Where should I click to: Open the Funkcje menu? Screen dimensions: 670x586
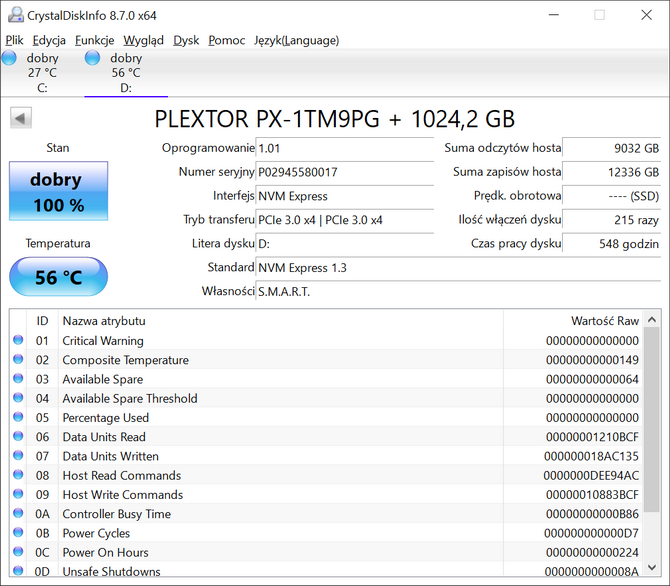(x=94, y=40)
